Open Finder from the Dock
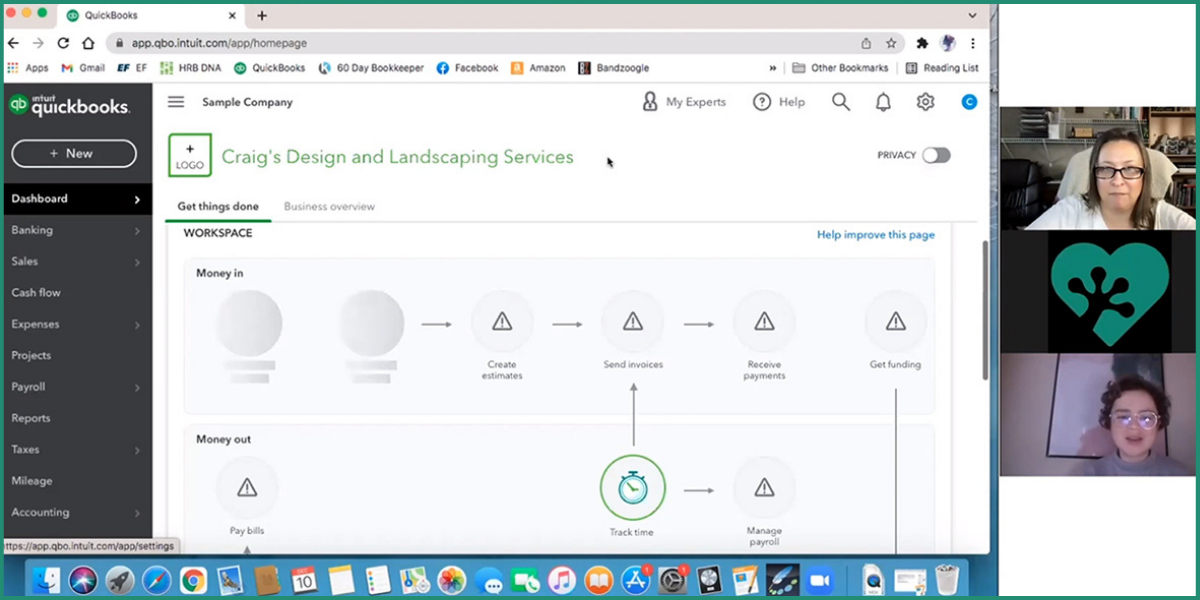This screenshot has width=1200, height=600. (x=46, y=580)
